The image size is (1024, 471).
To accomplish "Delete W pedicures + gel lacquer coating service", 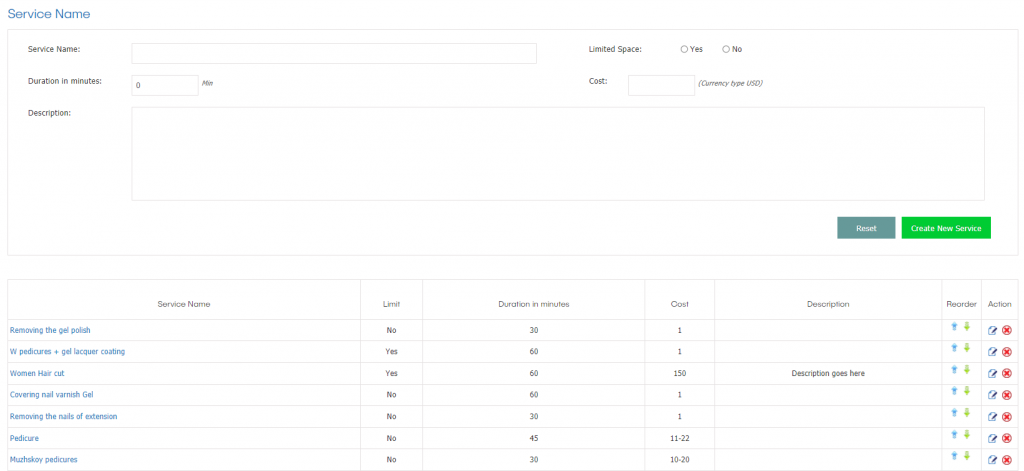I will (x=1006, y=352).
